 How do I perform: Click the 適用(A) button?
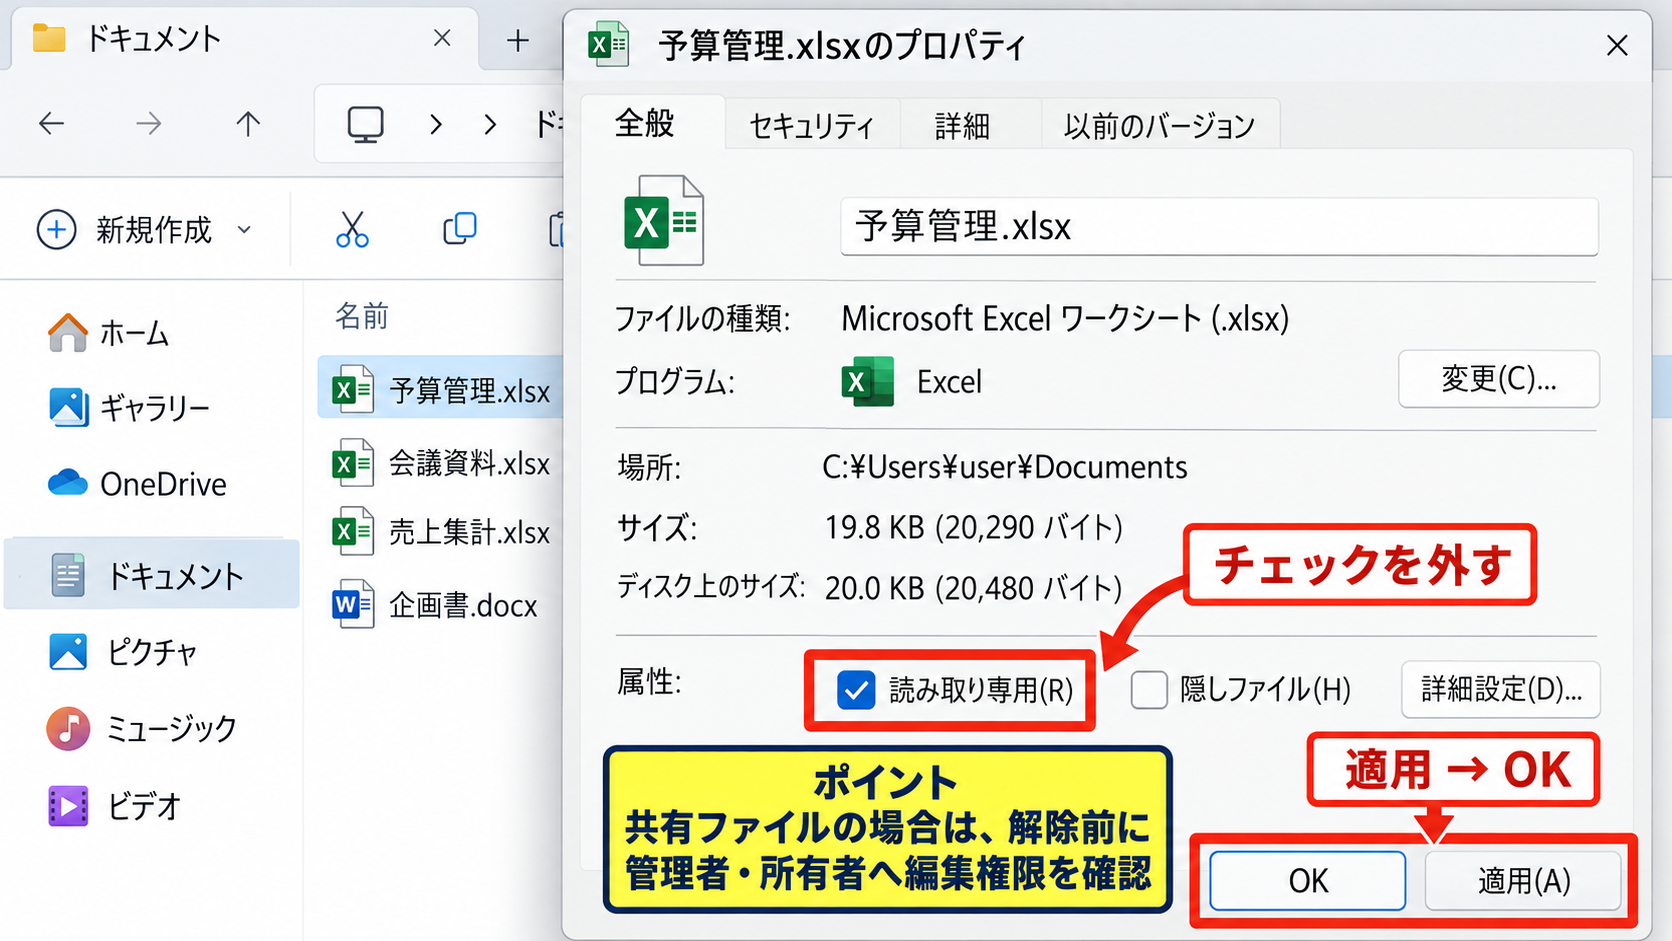pyautogui.click(x=1524, y=880)
